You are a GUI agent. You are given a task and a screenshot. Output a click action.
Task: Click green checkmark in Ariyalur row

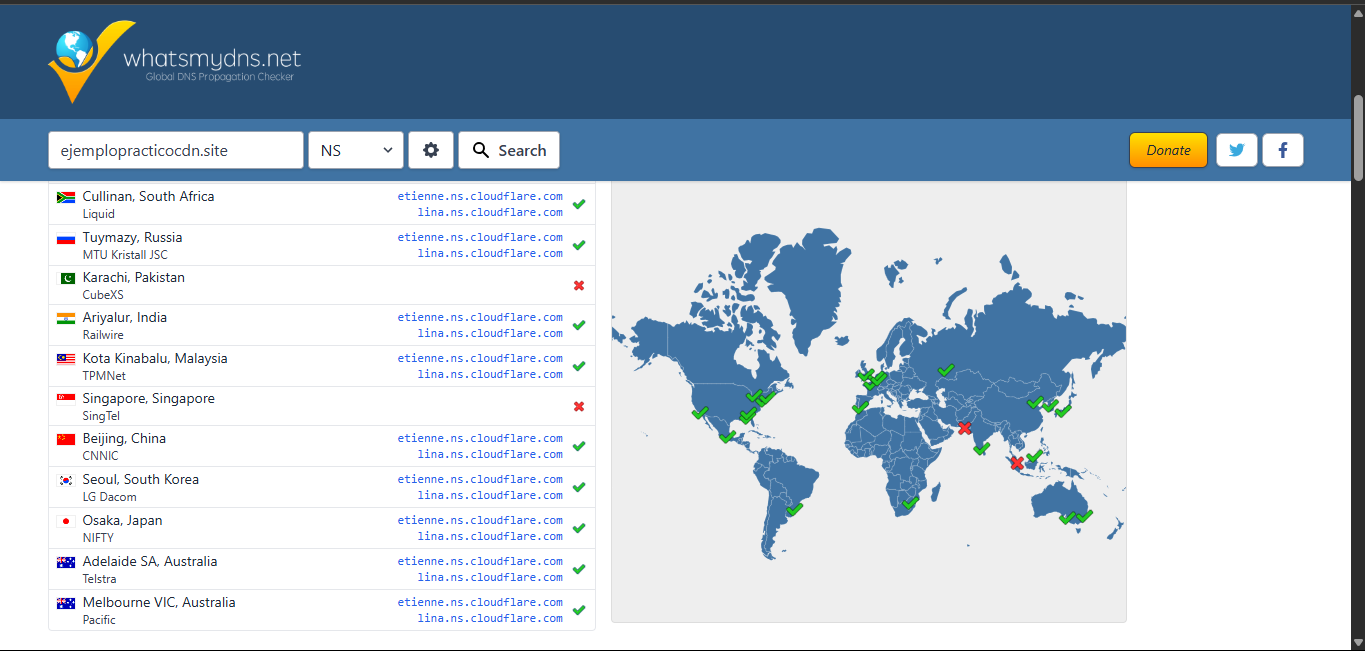click(579, 325)
